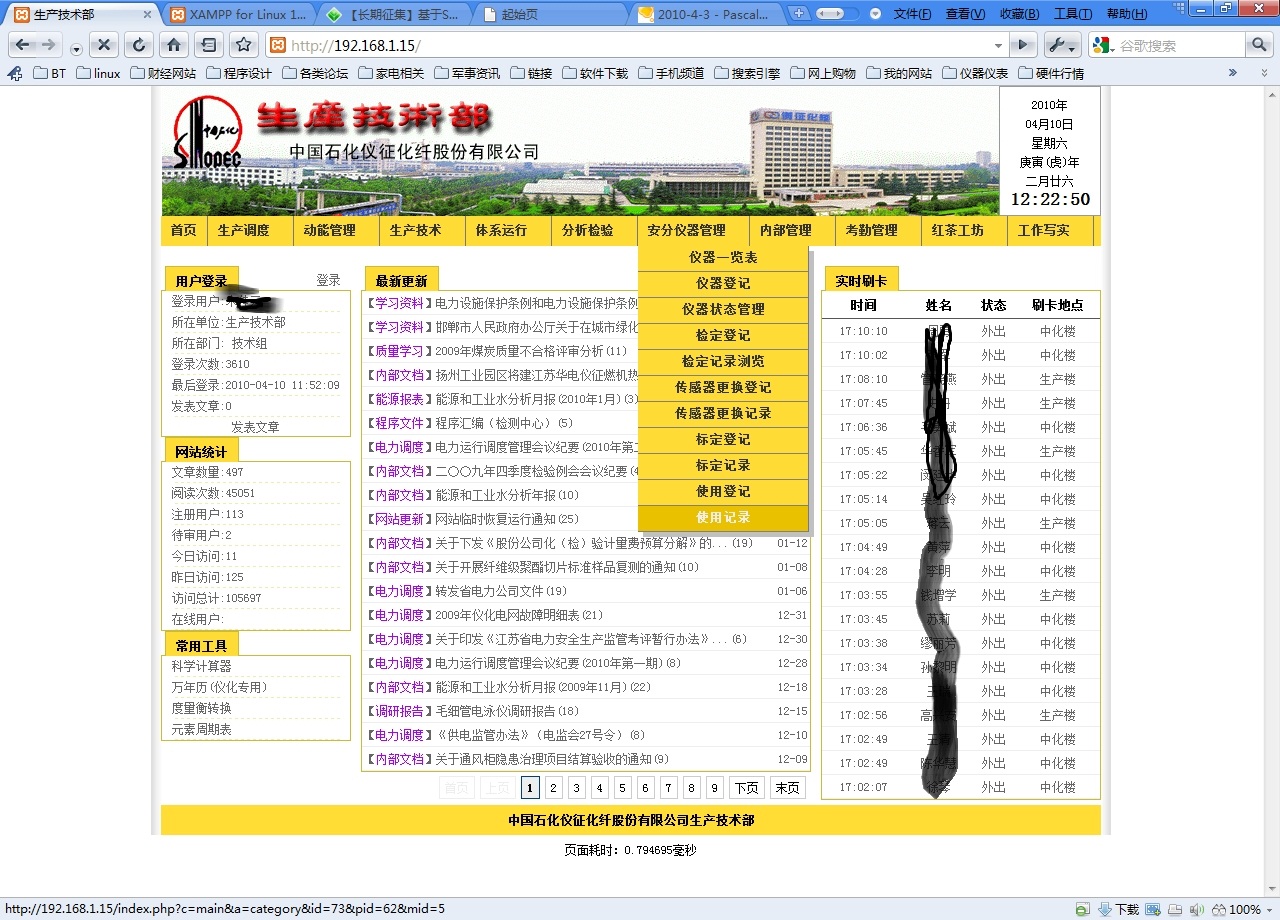Click the go arrow beside the address bar
Image resolution: width=1280 pixels, height=920 pixels.
pyautogui.click(x=1022, y=45)
